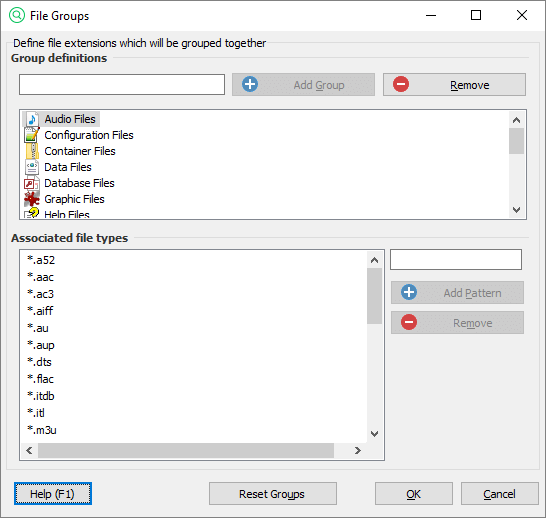This screenshot has width=546, height=518.
Task: Click file types horizontal scrollbar thumb
Action: 186,450
